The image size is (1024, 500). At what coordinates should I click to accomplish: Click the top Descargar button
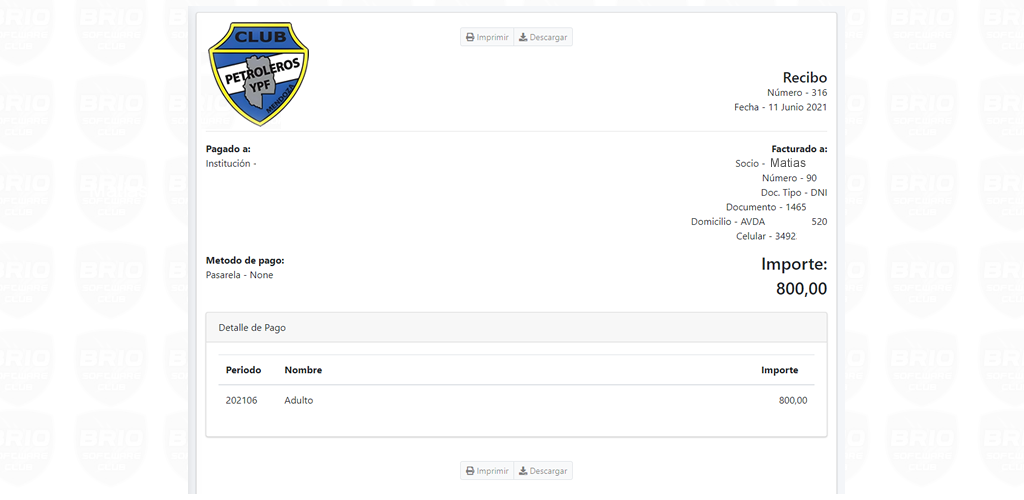click(543, 37)
